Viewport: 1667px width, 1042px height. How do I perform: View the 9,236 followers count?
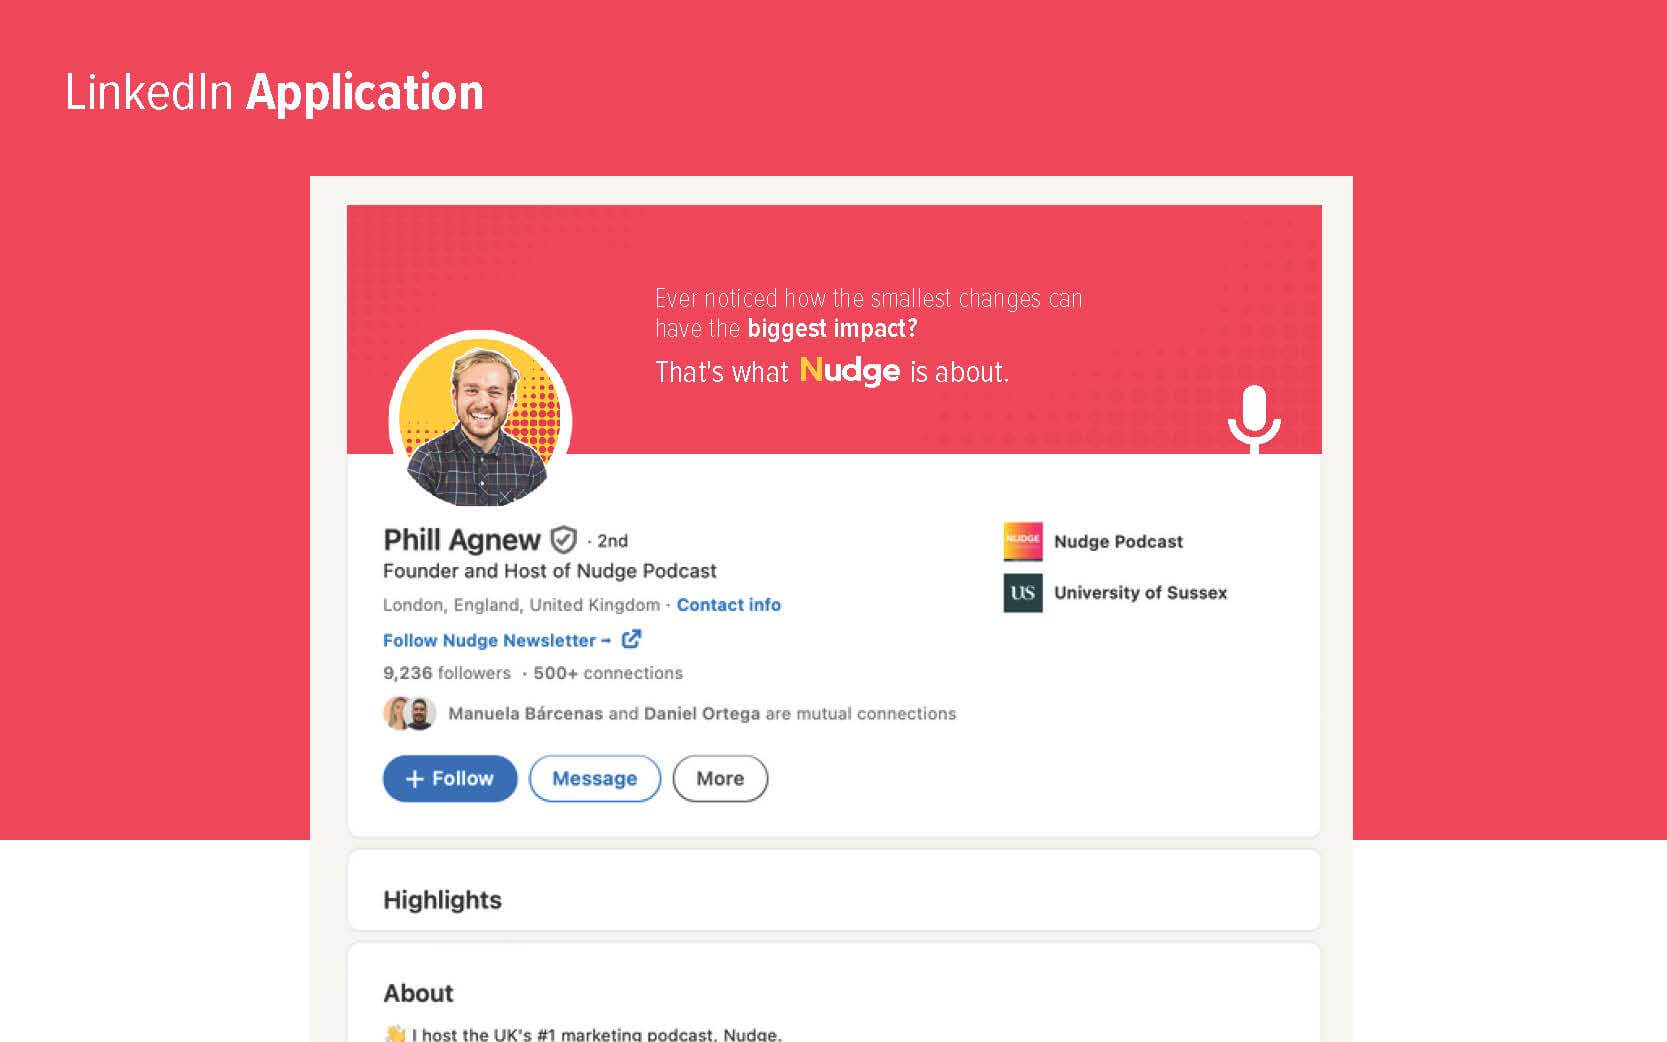447,673
